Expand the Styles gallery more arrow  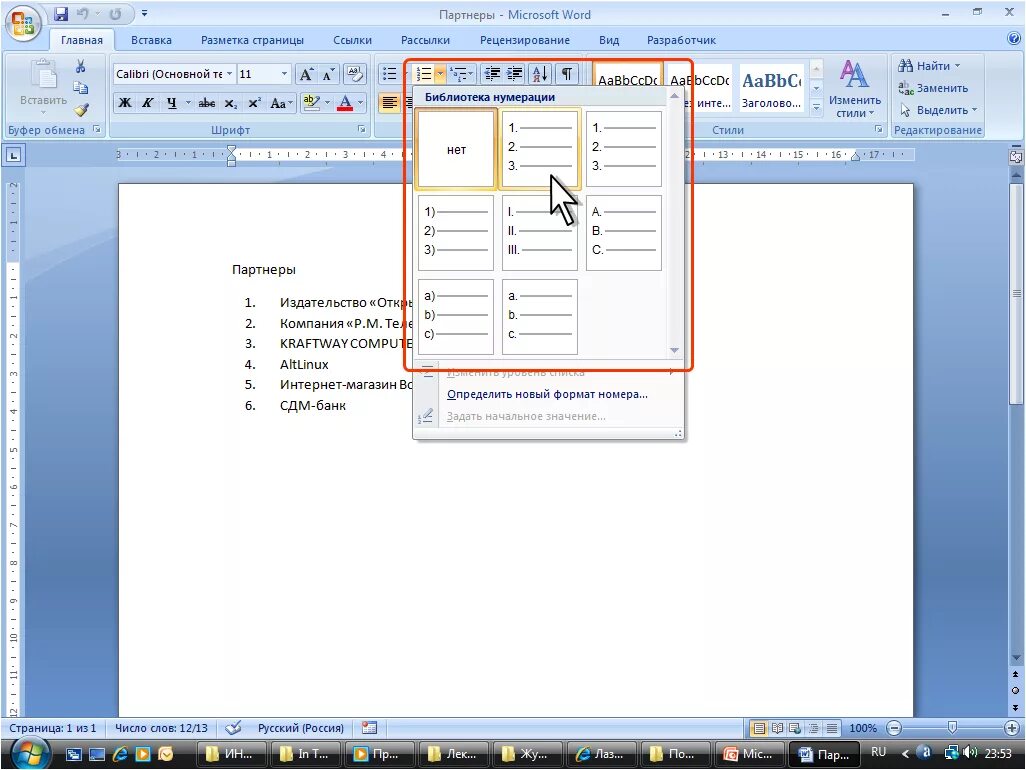816,106
